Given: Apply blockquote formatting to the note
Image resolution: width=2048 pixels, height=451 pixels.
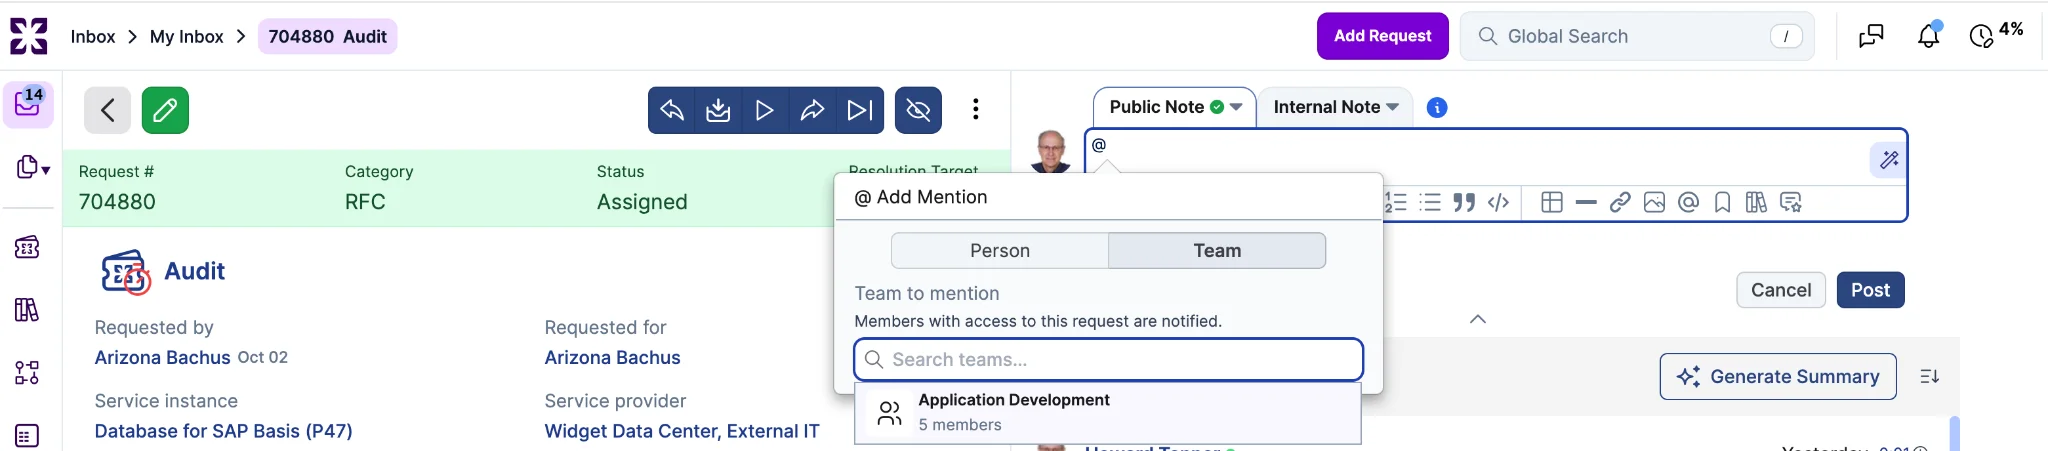Looking at the screenshot, I should click(x=1465, y=203).
